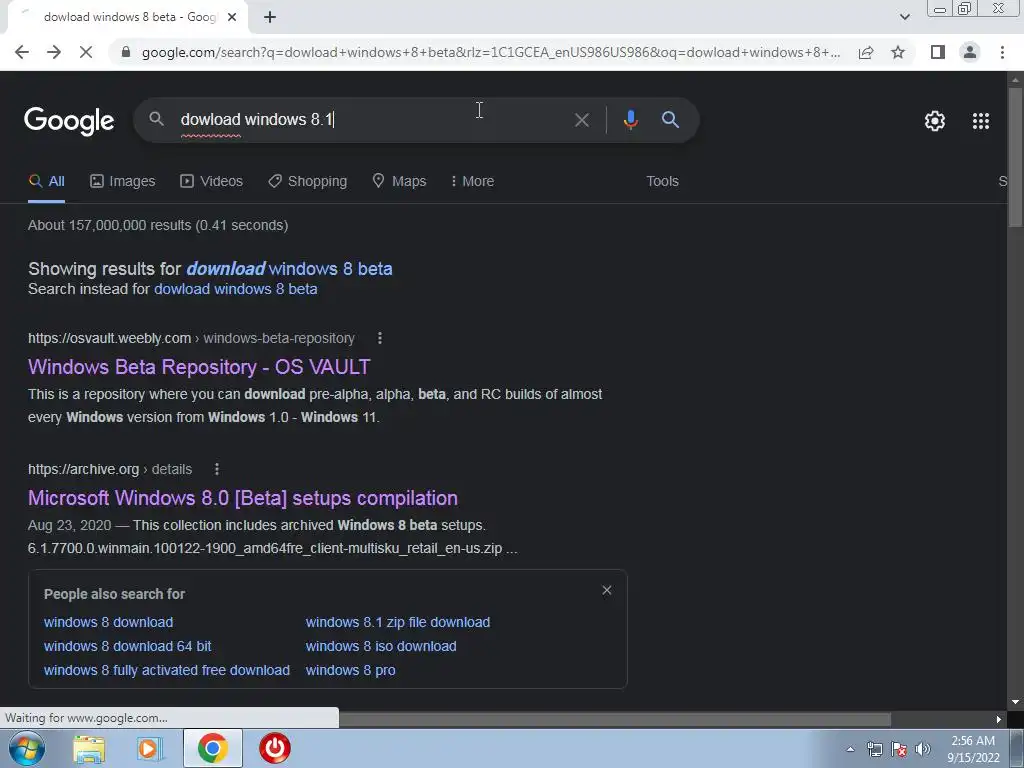Go to the Google home logo
Image resolution: width=1024 pixels, height=768 pixels.
(69, 121)
